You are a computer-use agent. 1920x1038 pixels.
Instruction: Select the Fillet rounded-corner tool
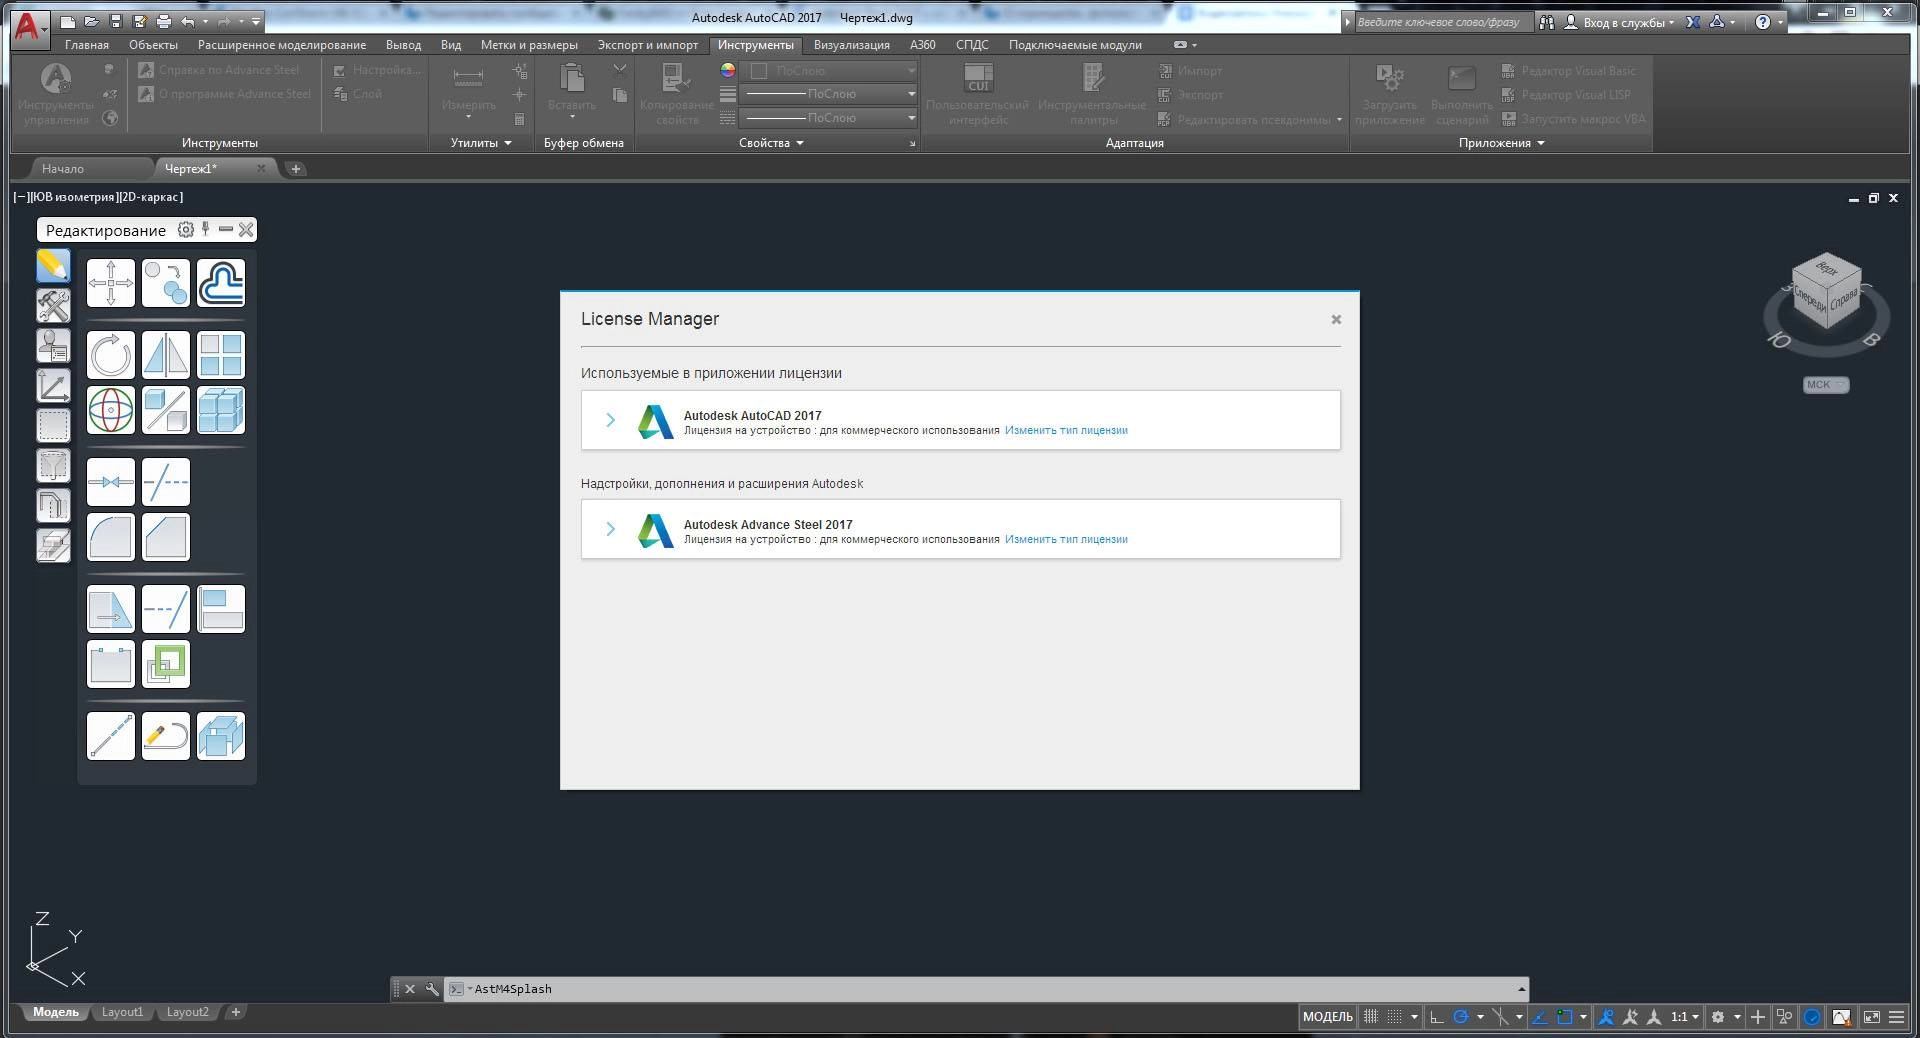coord(111,537)
